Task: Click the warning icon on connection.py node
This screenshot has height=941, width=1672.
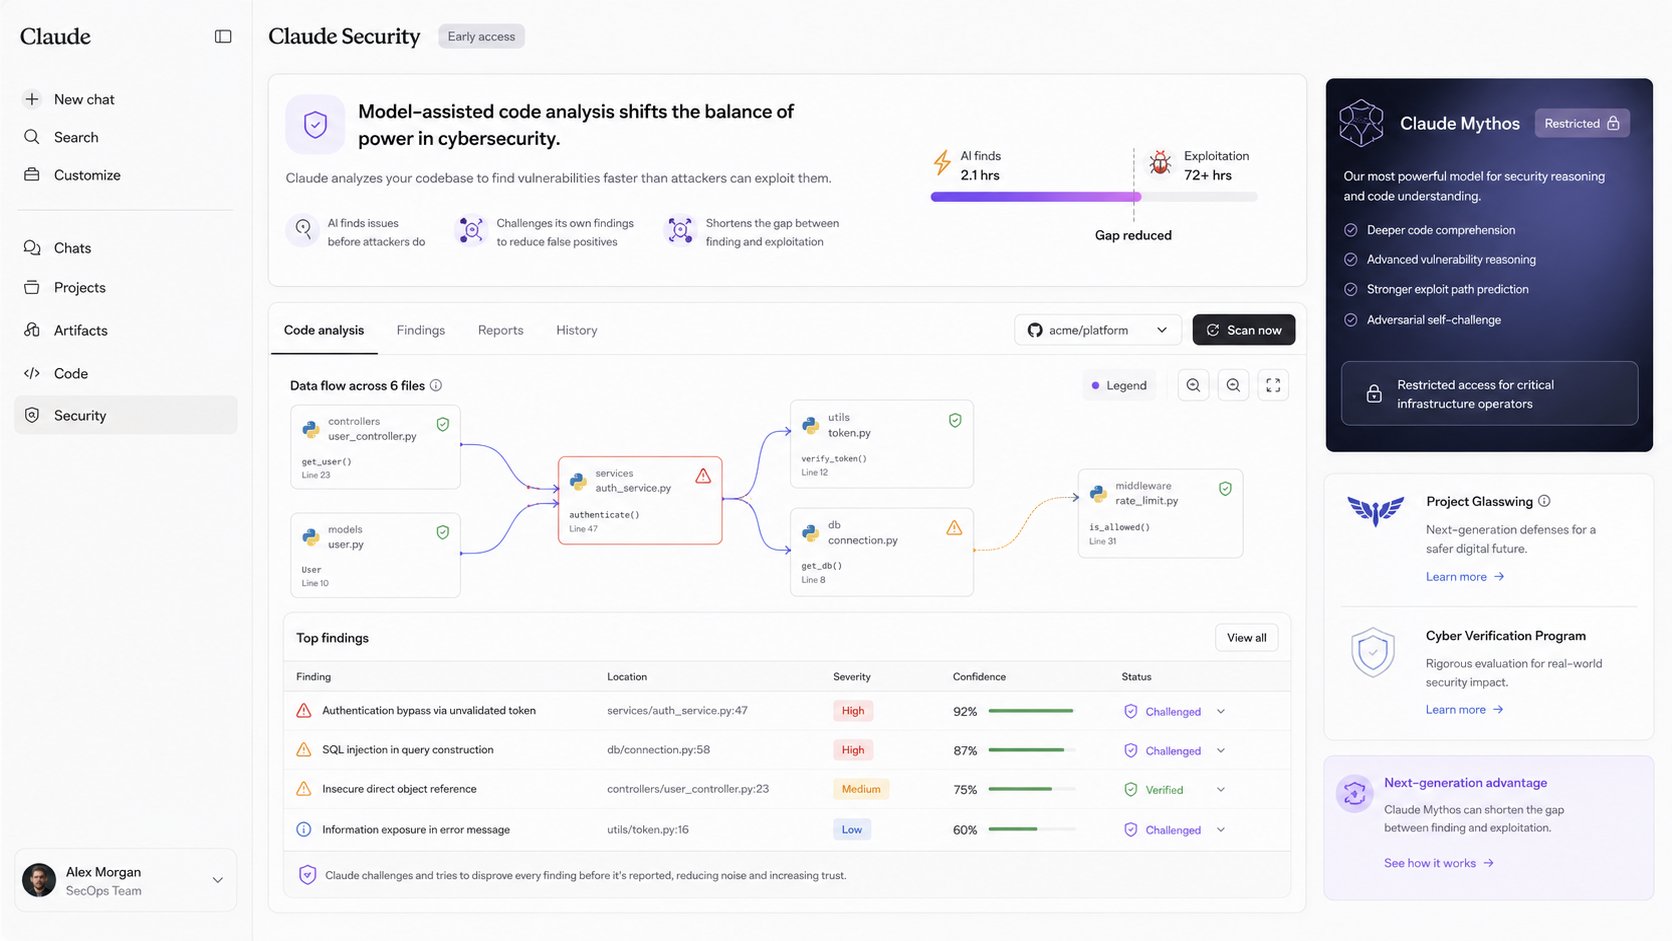Action: 954,527
